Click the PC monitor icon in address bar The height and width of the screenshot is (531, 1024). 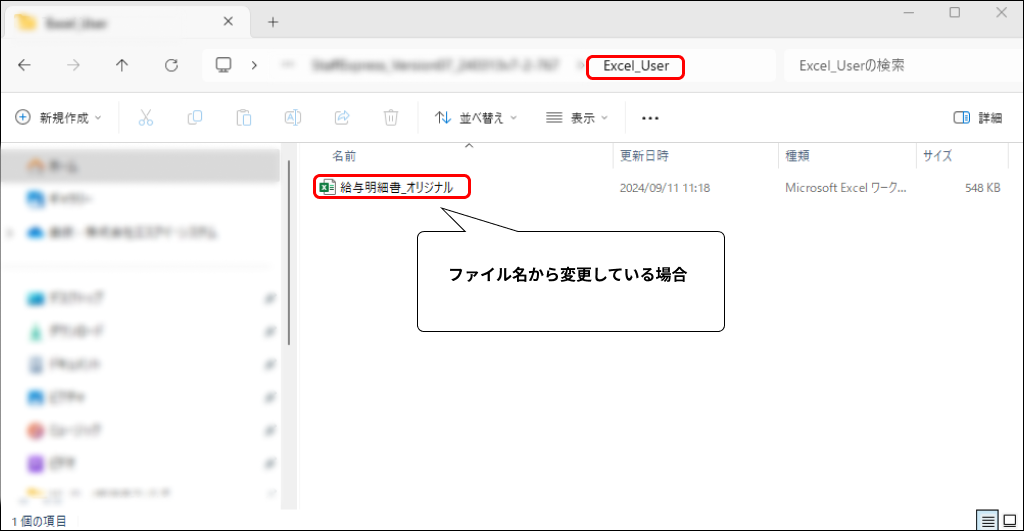click(223, 65)
